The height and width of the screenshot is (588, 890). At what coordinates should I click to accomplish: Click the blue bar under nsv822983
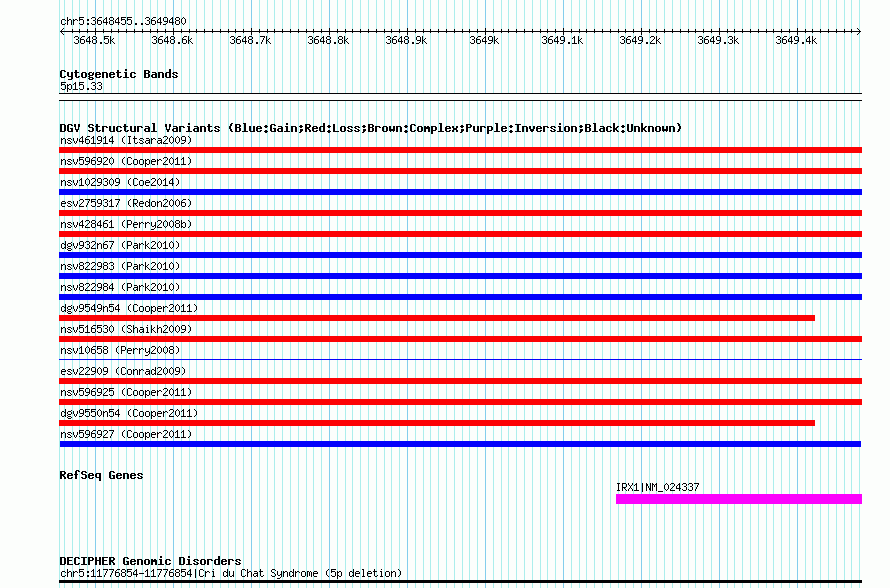pos(460,276)
